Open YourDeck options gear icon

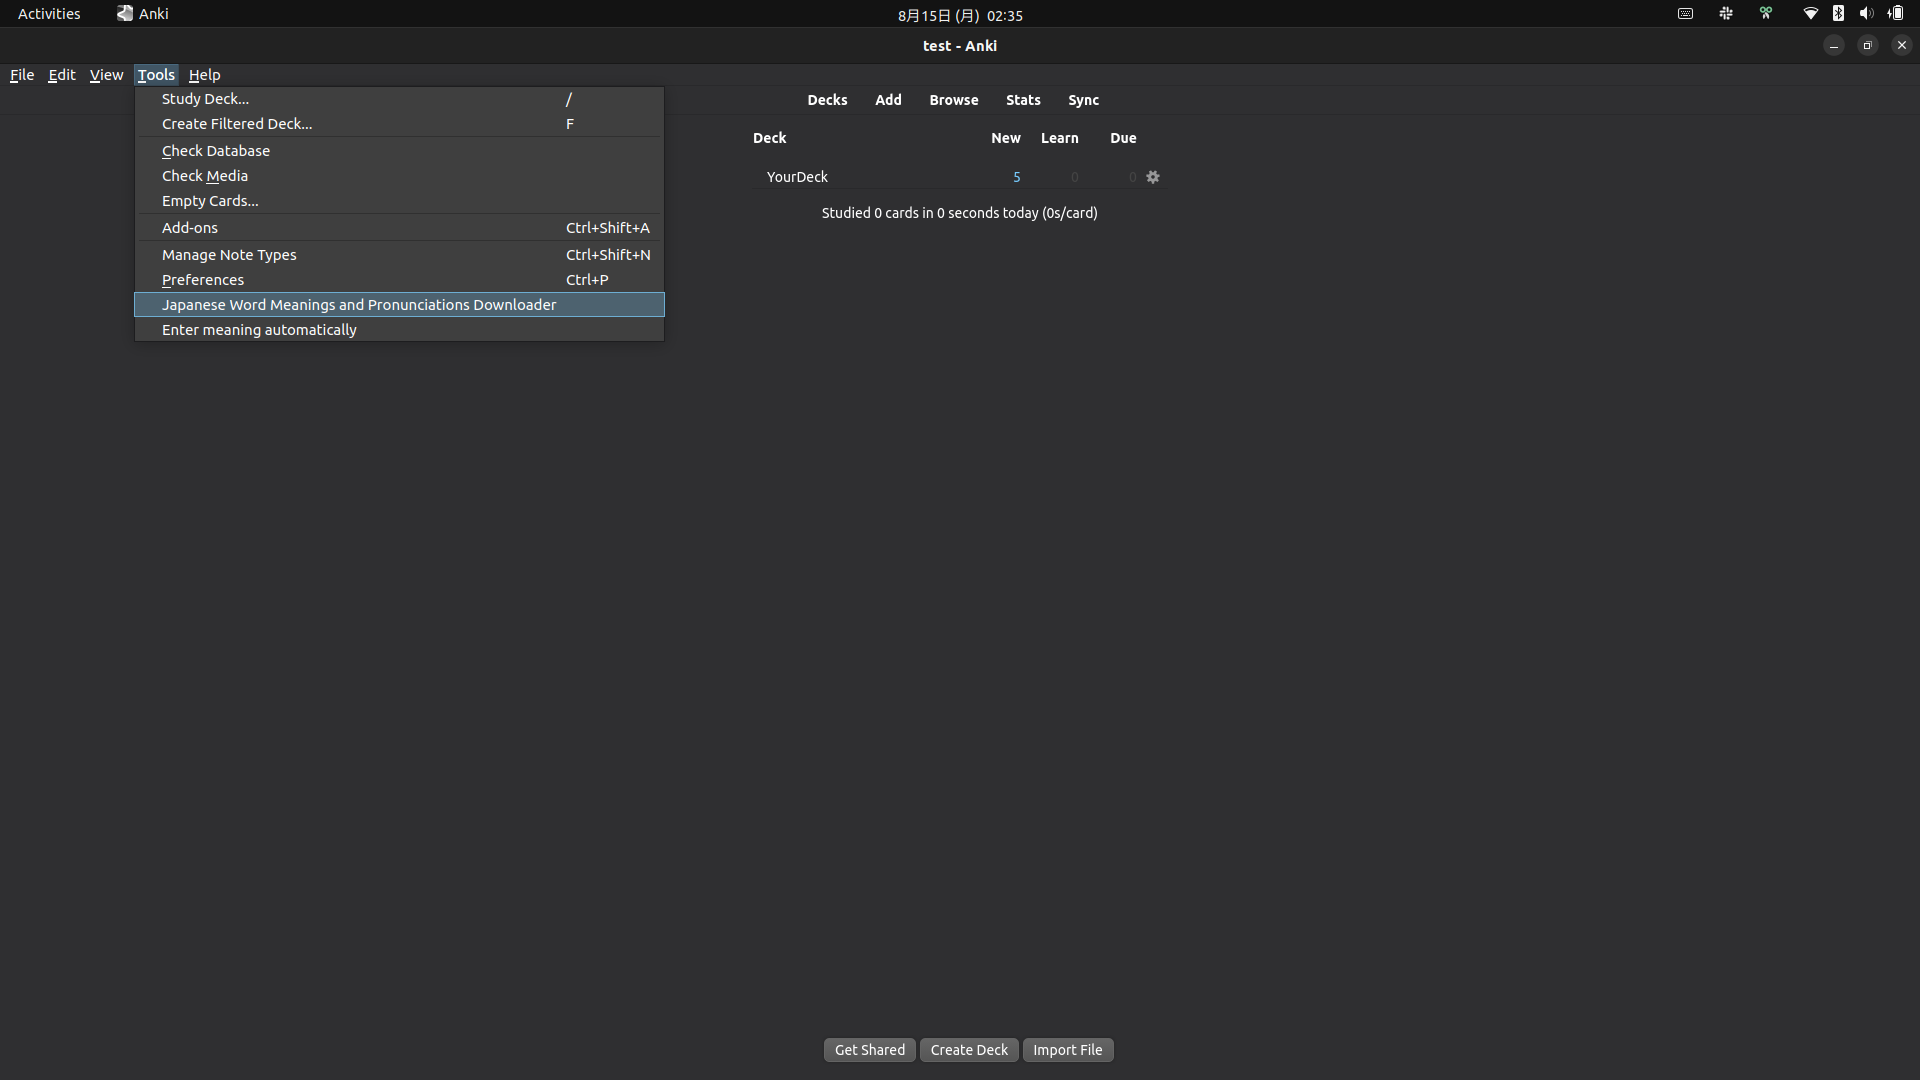1153,177
